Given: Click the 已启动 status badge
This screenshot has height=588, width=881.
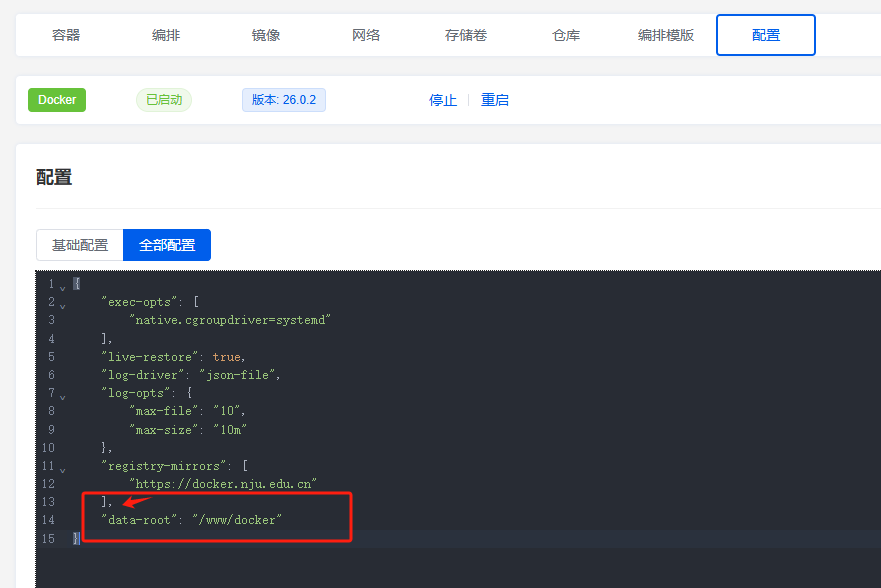Looking at the screenshot, I should click(x=164, y=100).
